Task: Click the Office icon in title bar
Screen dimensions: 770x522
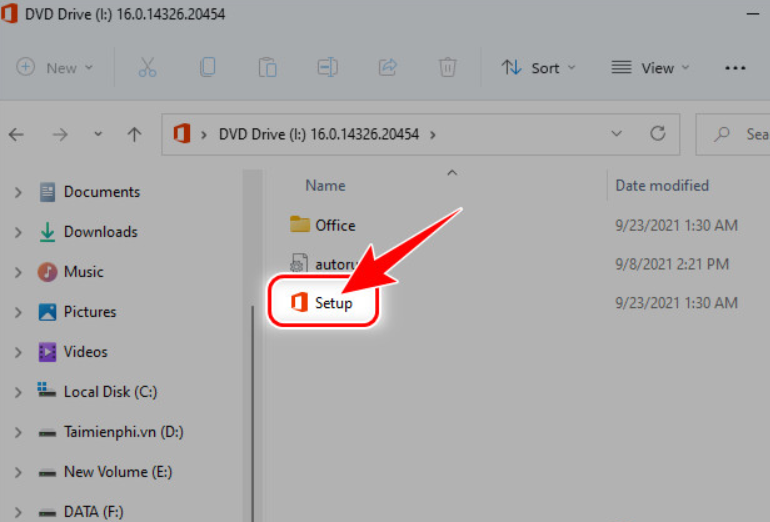Action: tap(9, 13)
